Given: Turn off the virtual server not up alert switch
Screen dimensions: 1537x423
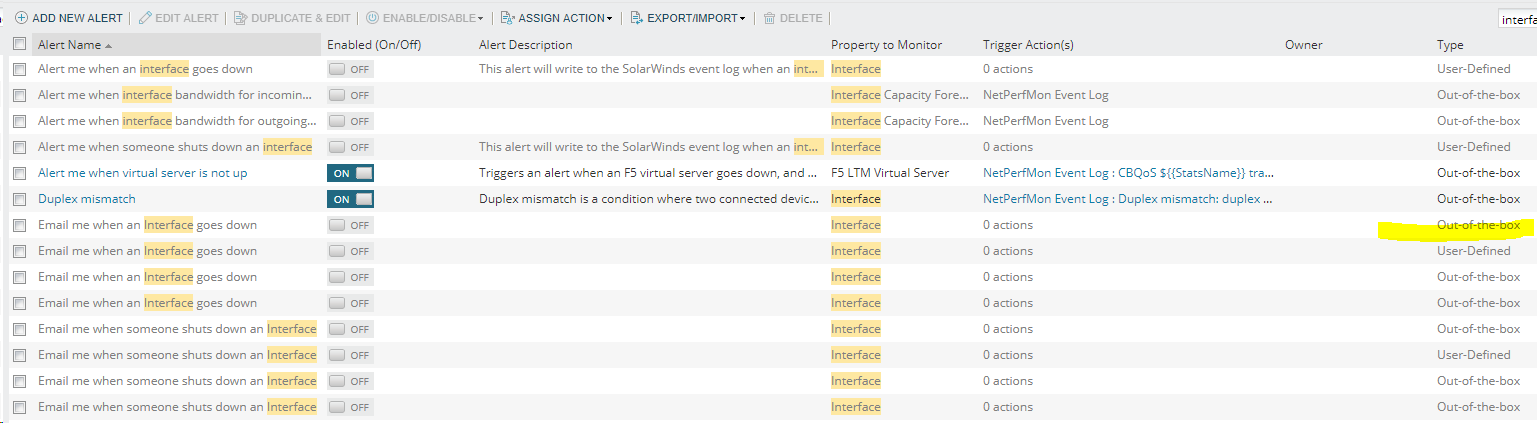Looking at the screenshot, I should (350, 173).
